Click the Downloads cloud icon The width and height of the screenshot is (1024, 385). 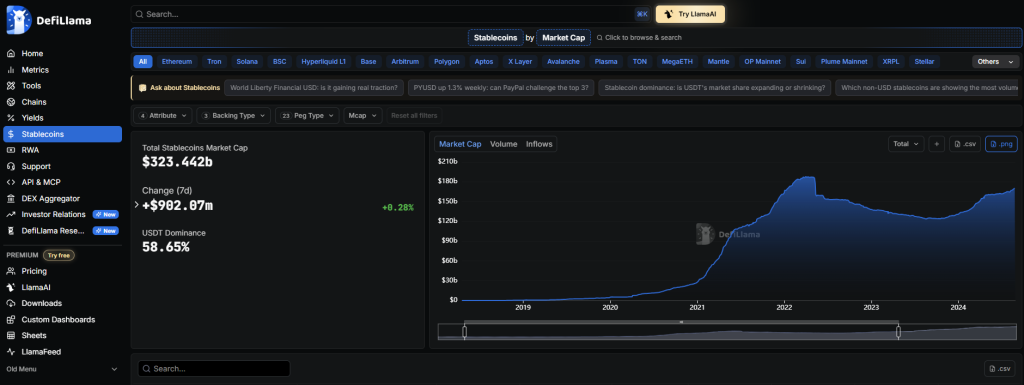point(10,303)
